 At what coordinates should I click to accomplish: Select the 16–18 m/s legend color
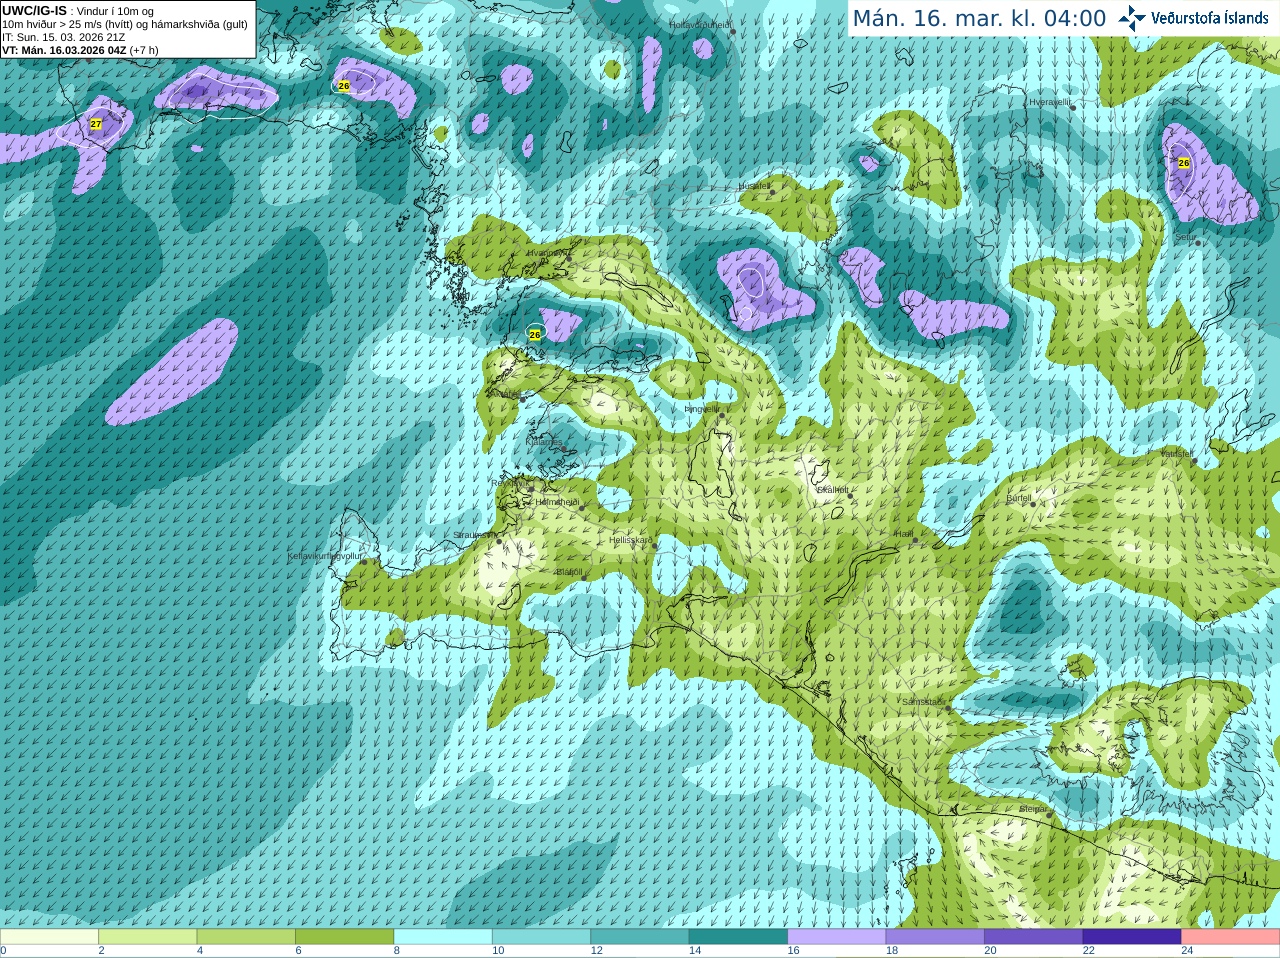[837, 937]
